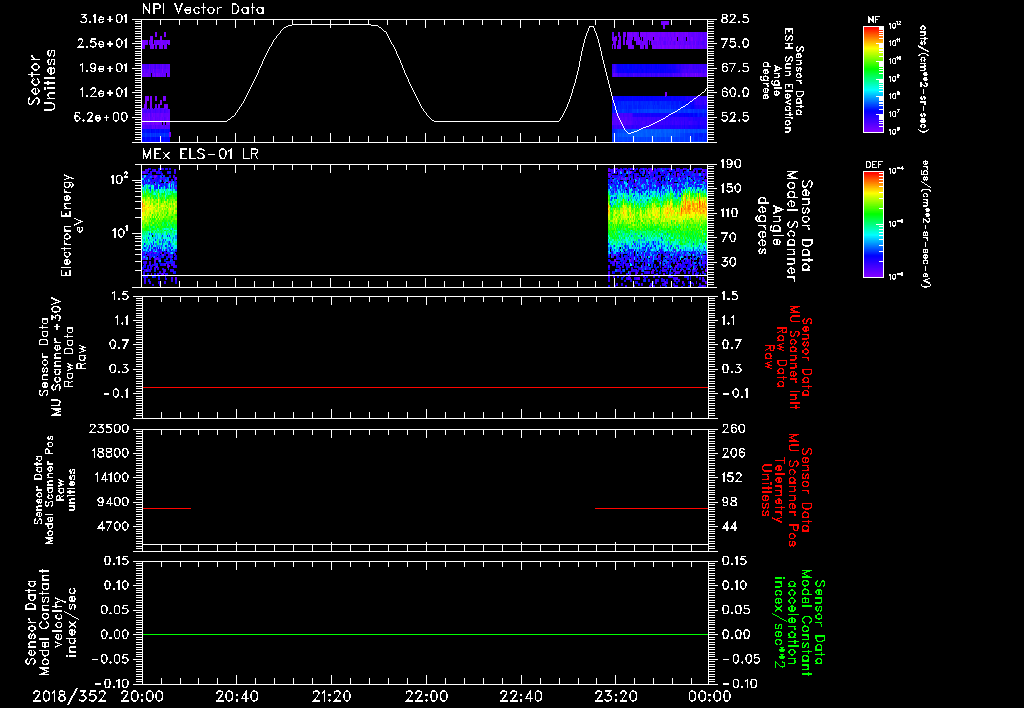Click the "2.5e+01" sector tick value
The image size is (1024, 708).
pos(104,43)
